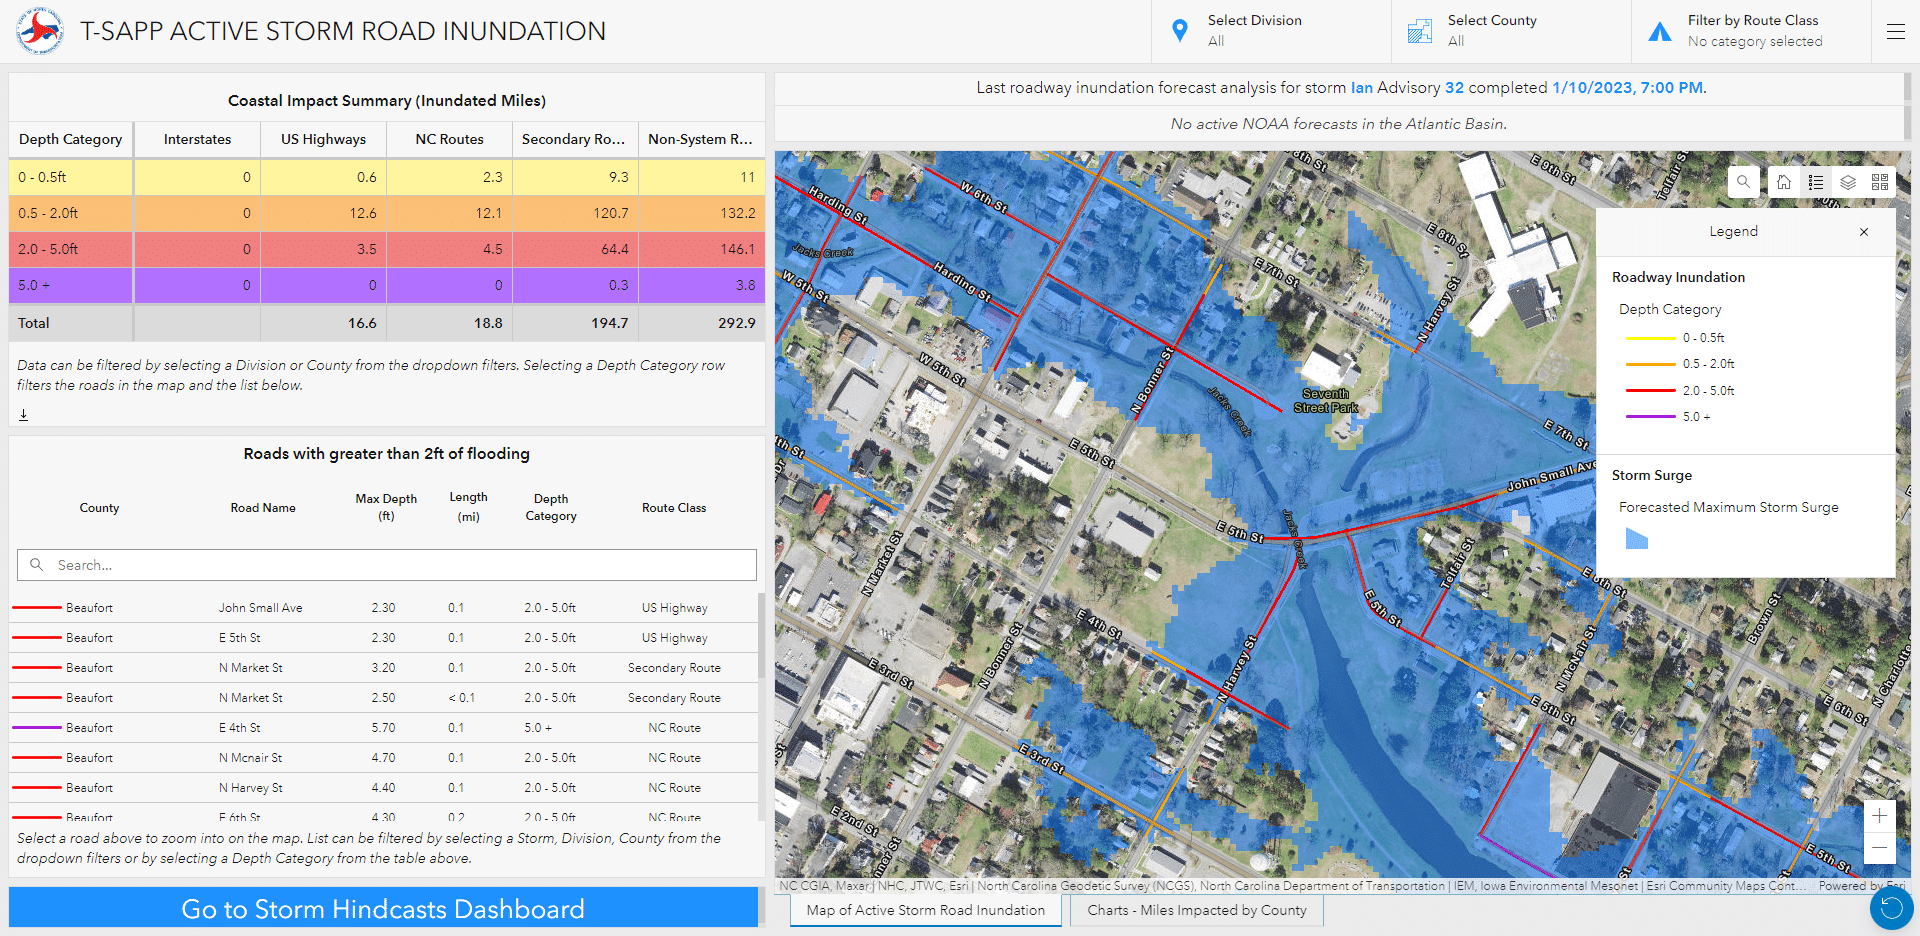The height and width of the screenshot is (936, 1920).
Task: Open the Layers list icon
Action: coord(1847,182)
